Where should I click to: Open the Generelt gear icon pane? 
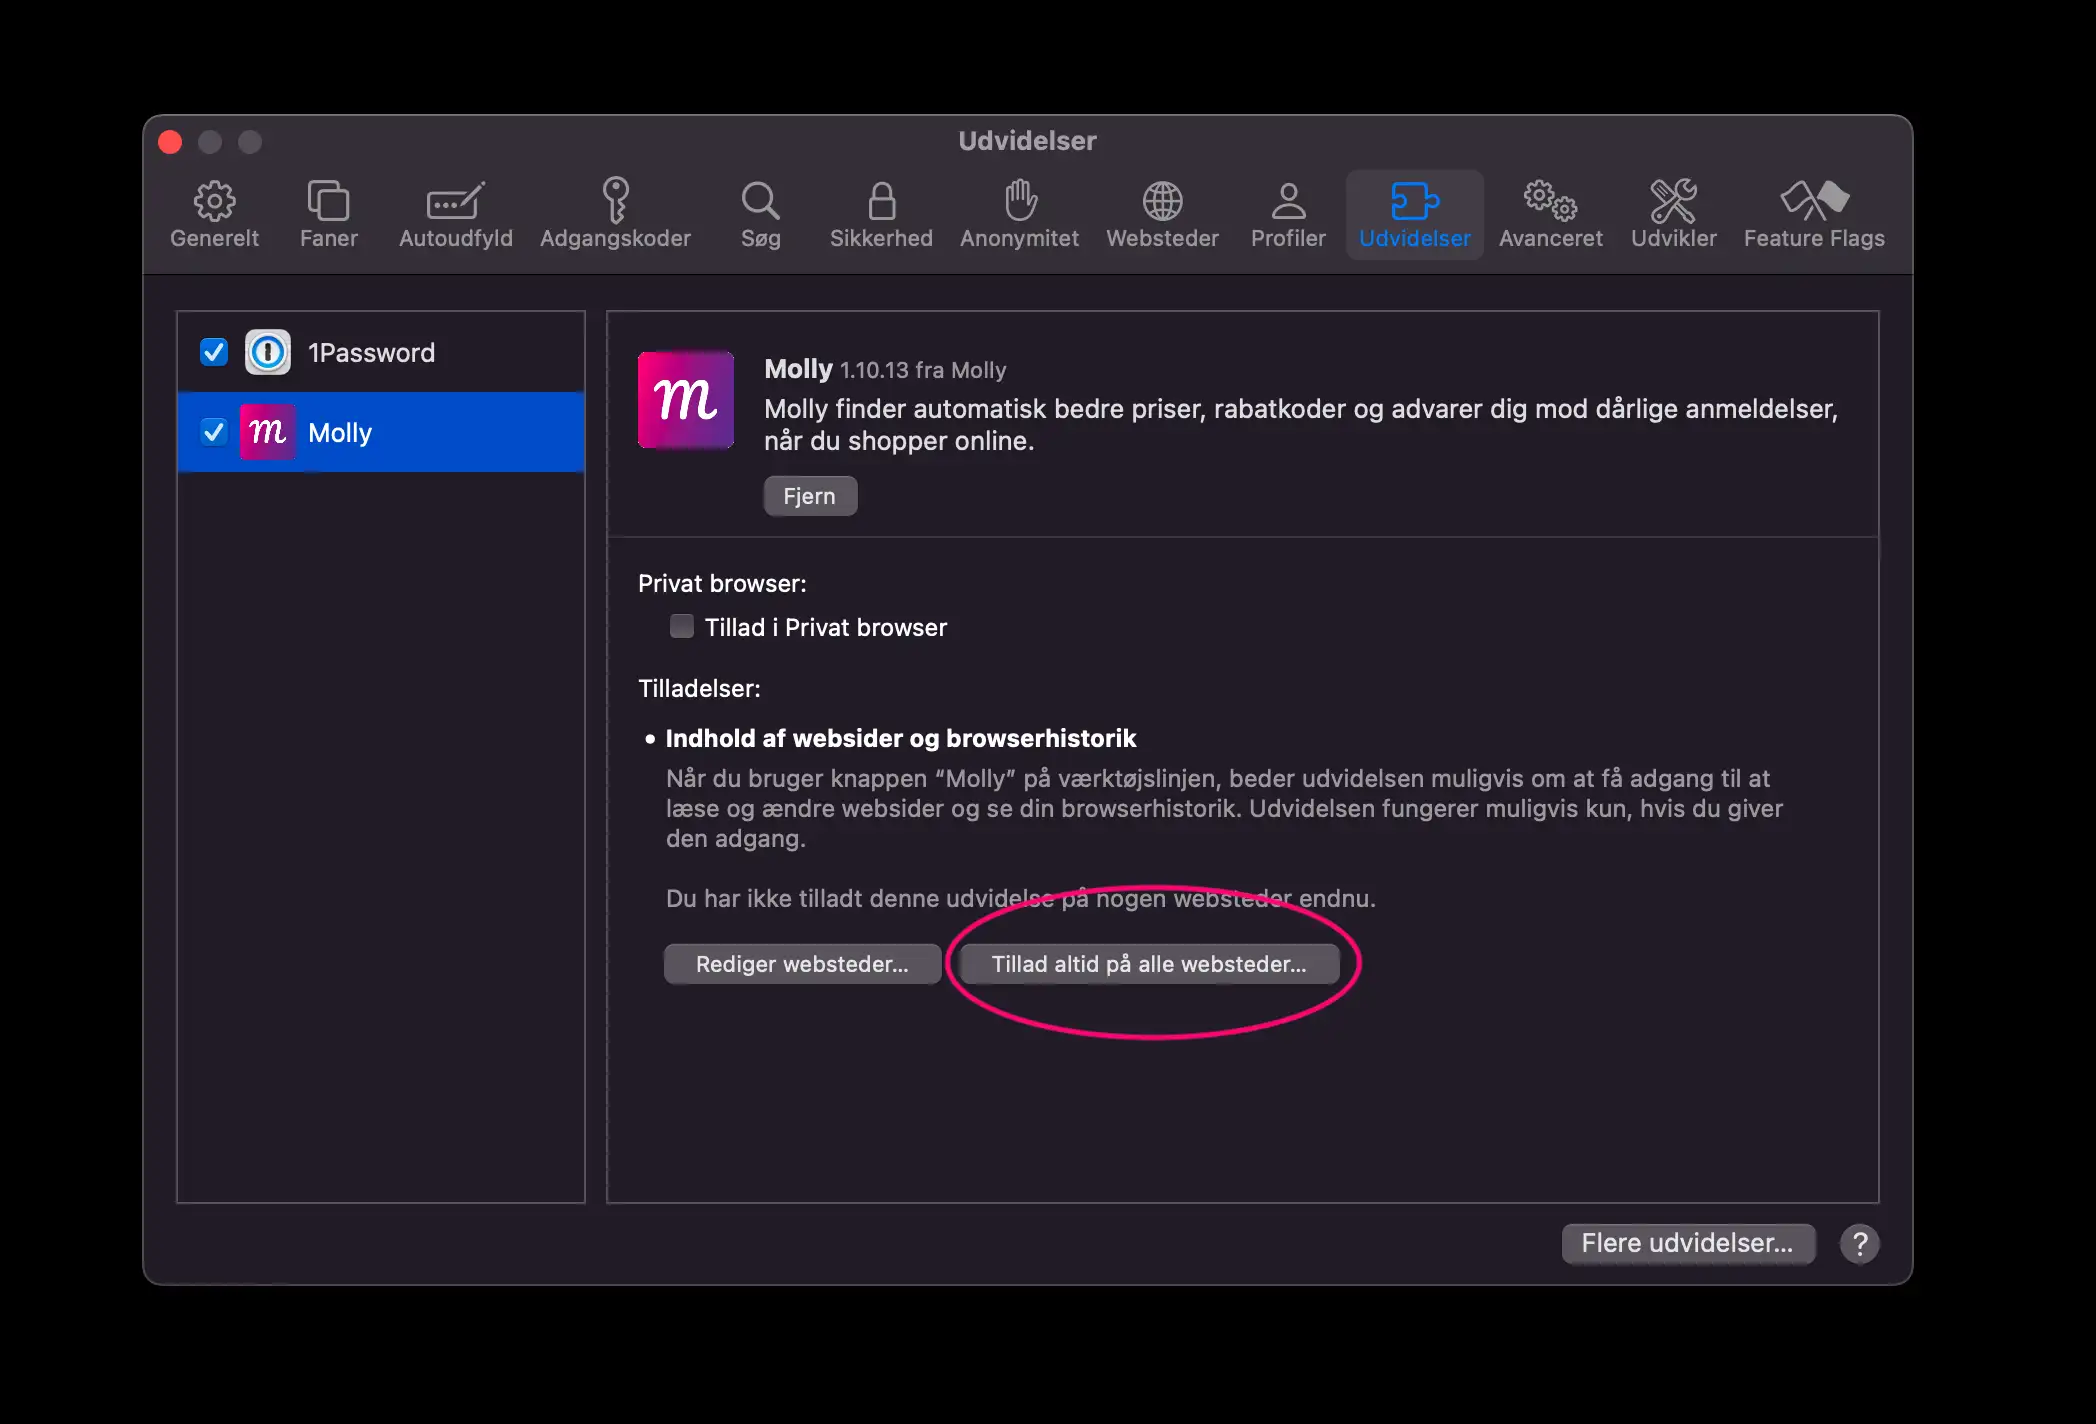(214, 214)
